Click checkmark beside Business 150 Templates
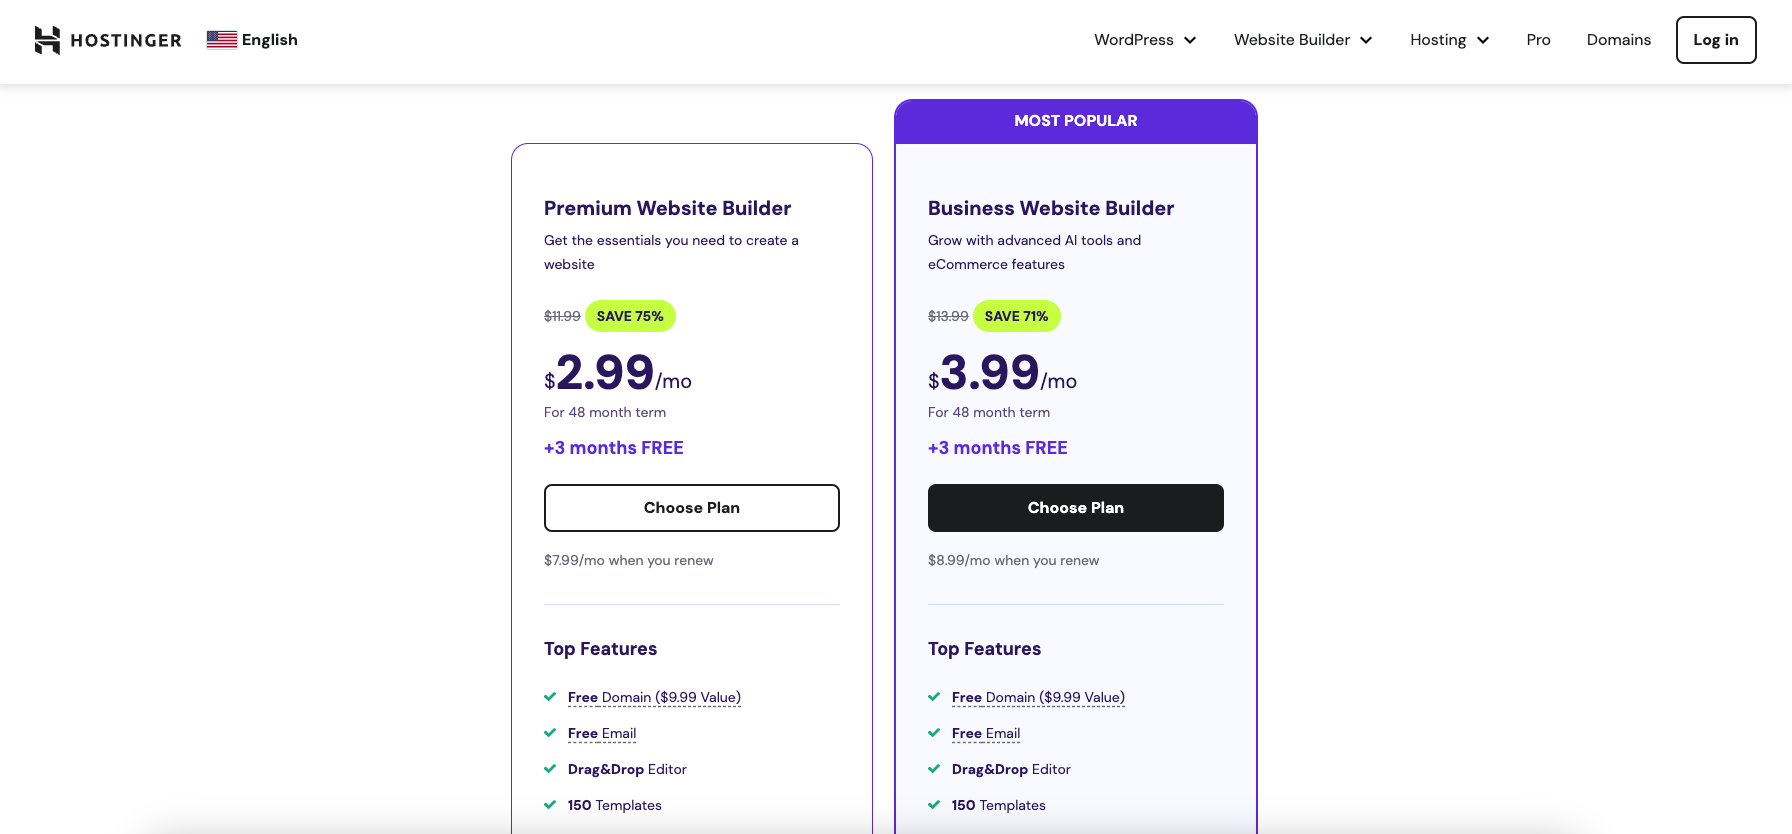 click(x=934, y=805)
